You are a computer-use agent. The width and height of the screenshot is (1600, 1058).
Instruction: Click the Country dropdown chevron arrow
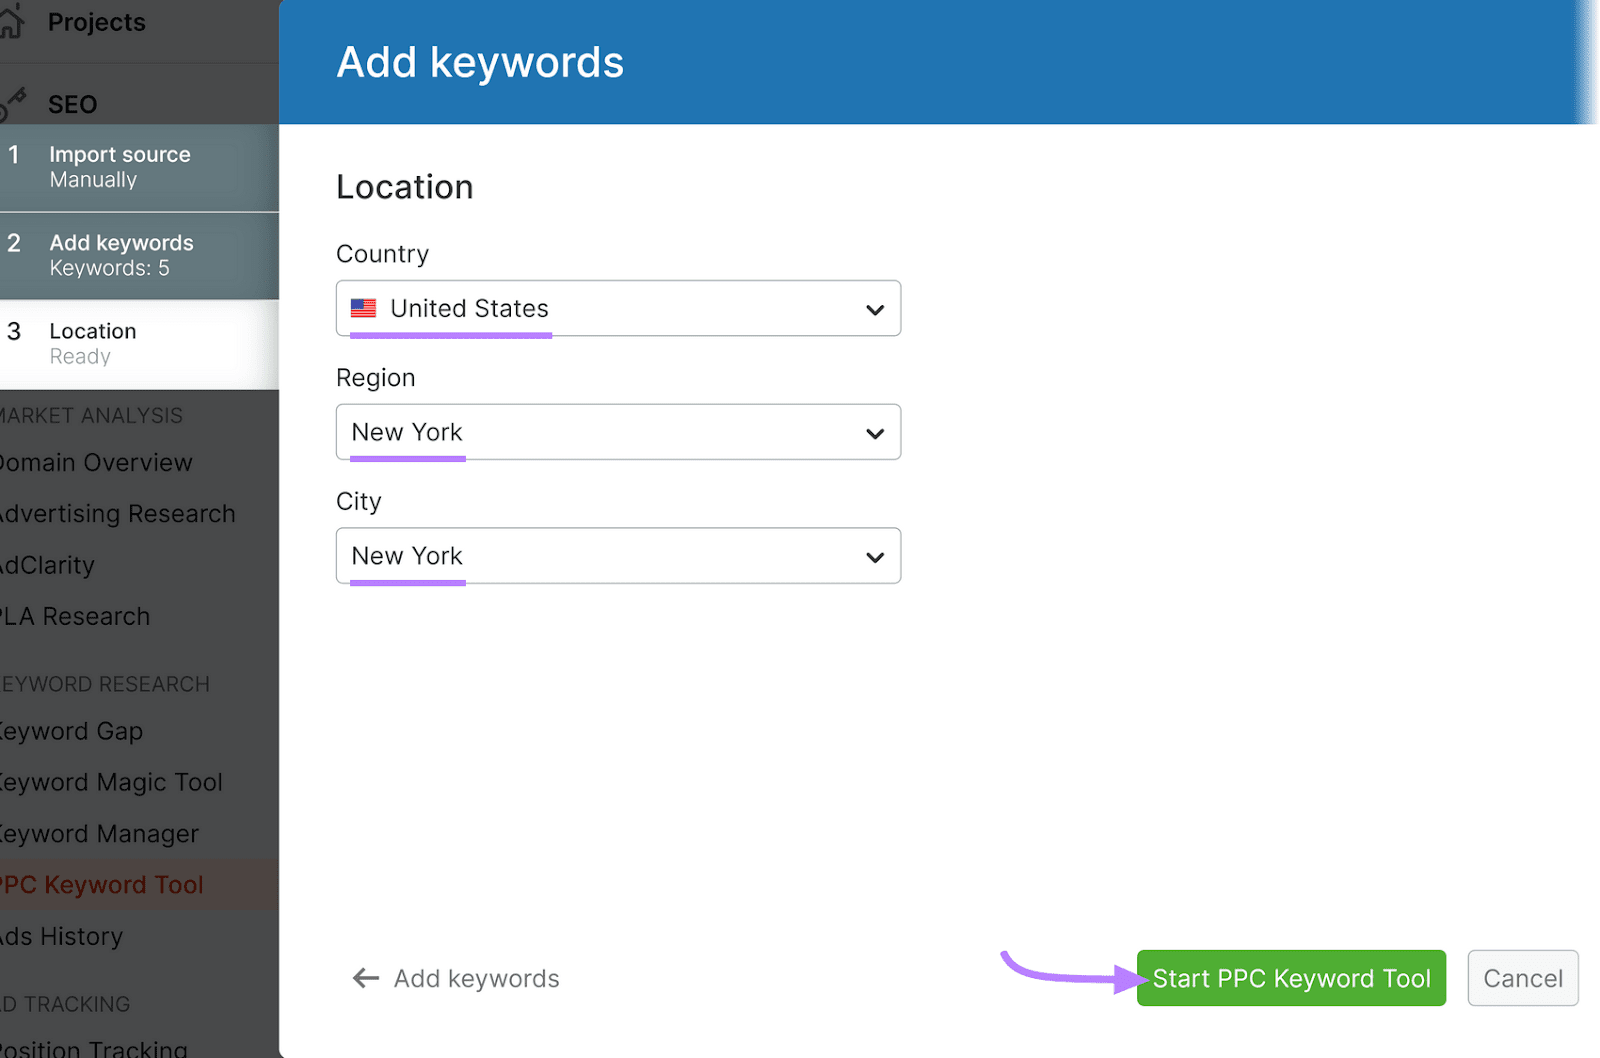click(875, 310)
